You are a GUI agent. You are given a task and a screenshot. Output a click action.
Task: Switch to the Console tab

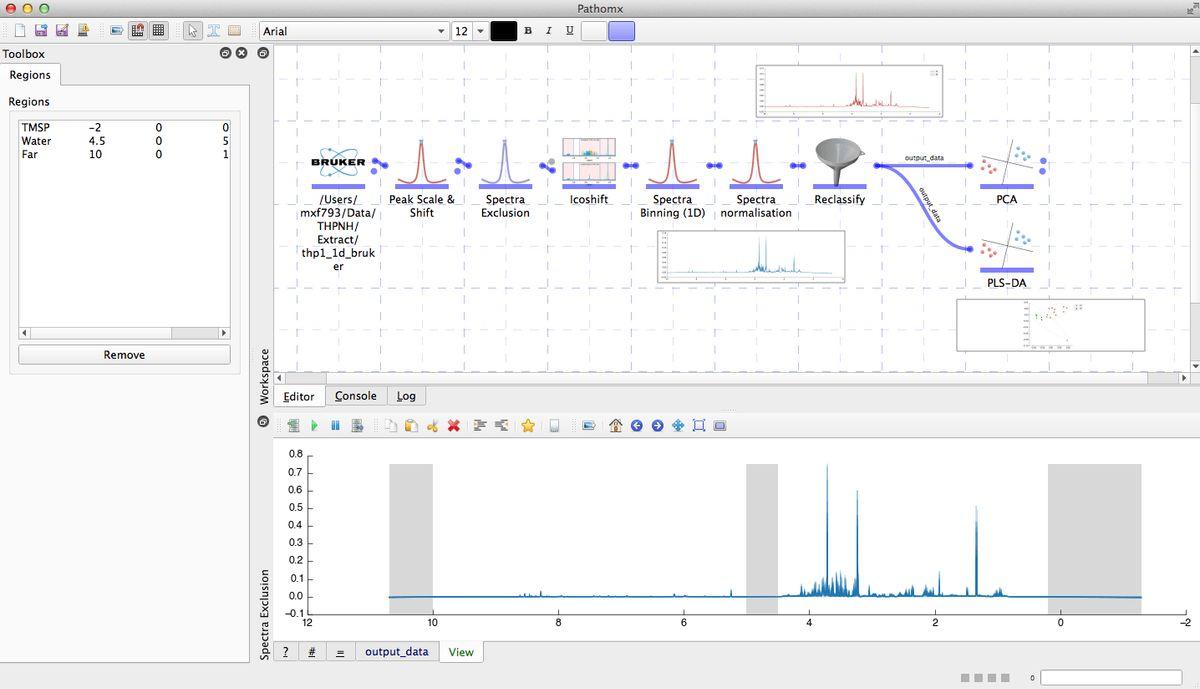(x=355, y=396)
